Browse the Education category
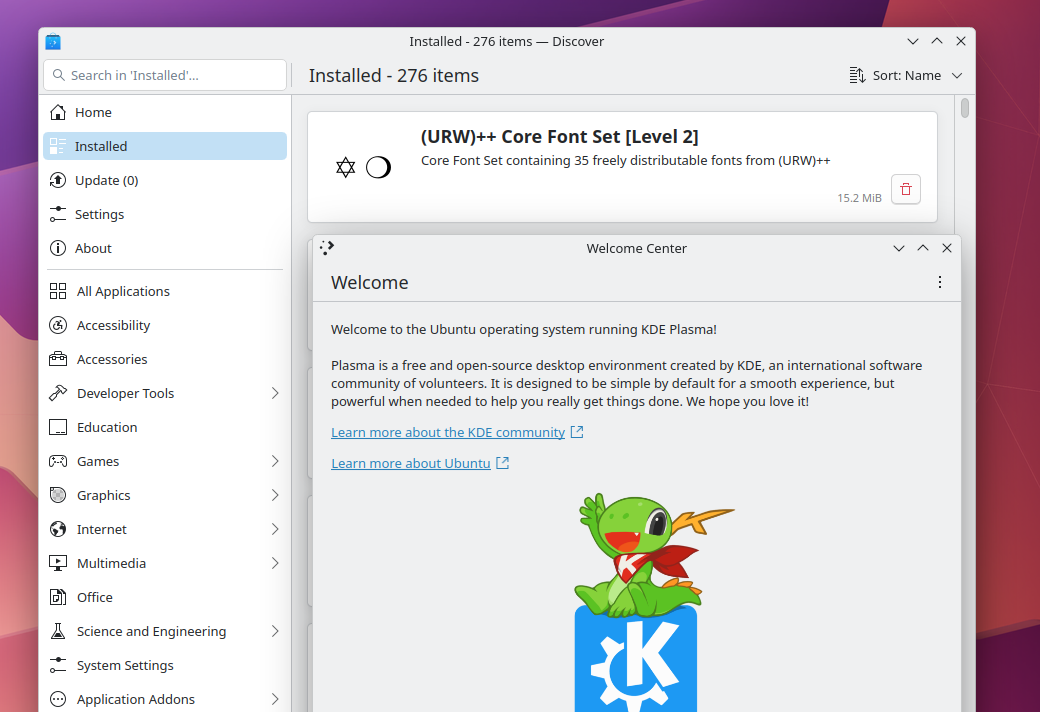Image resolution: width=1040 pixels, height=712 pixels. coord(165,427)
